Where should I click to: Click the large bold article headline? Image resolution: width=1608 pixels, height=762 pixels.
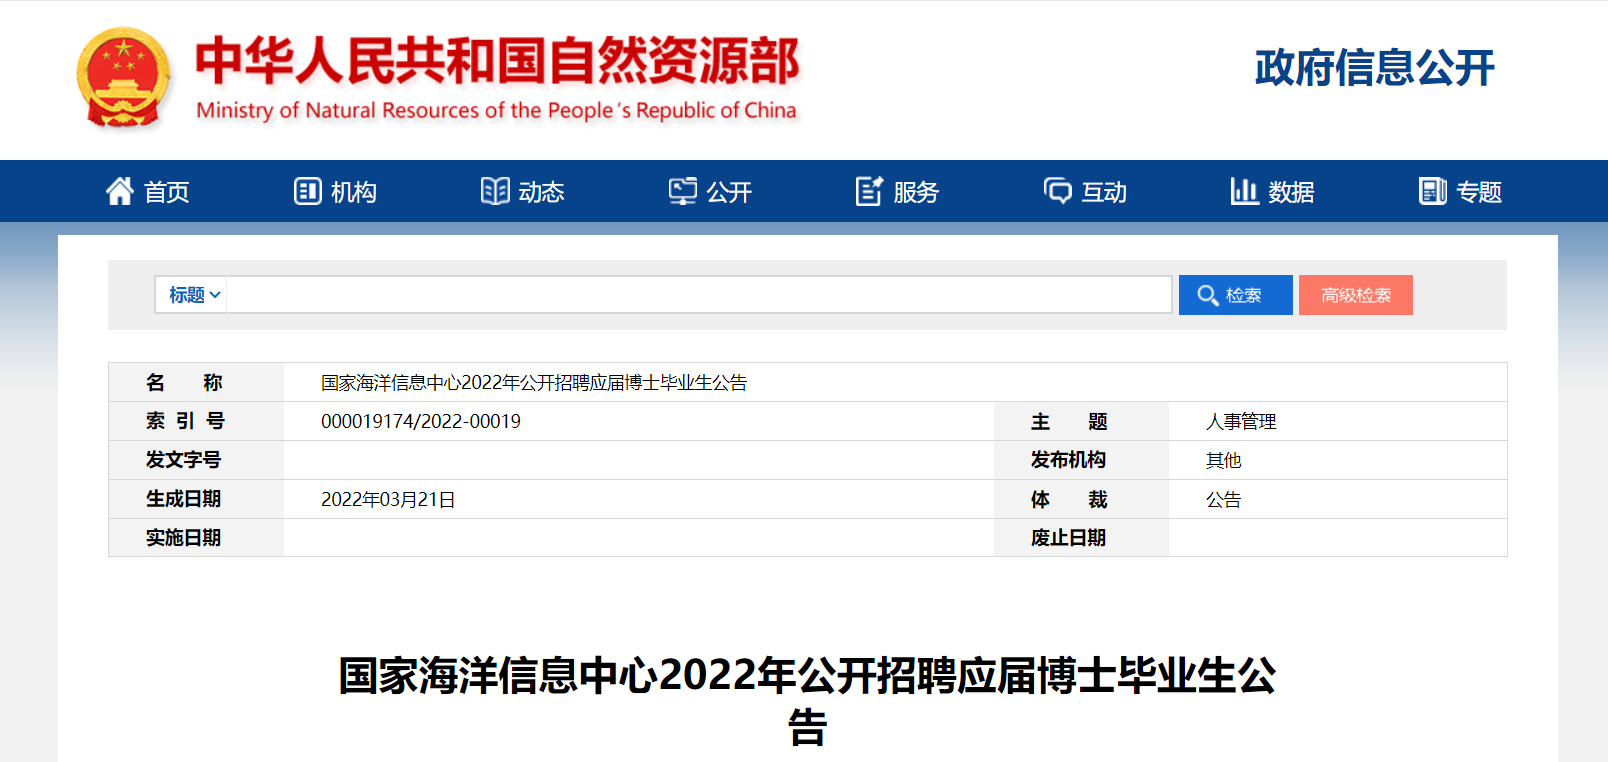pos(807,701)
